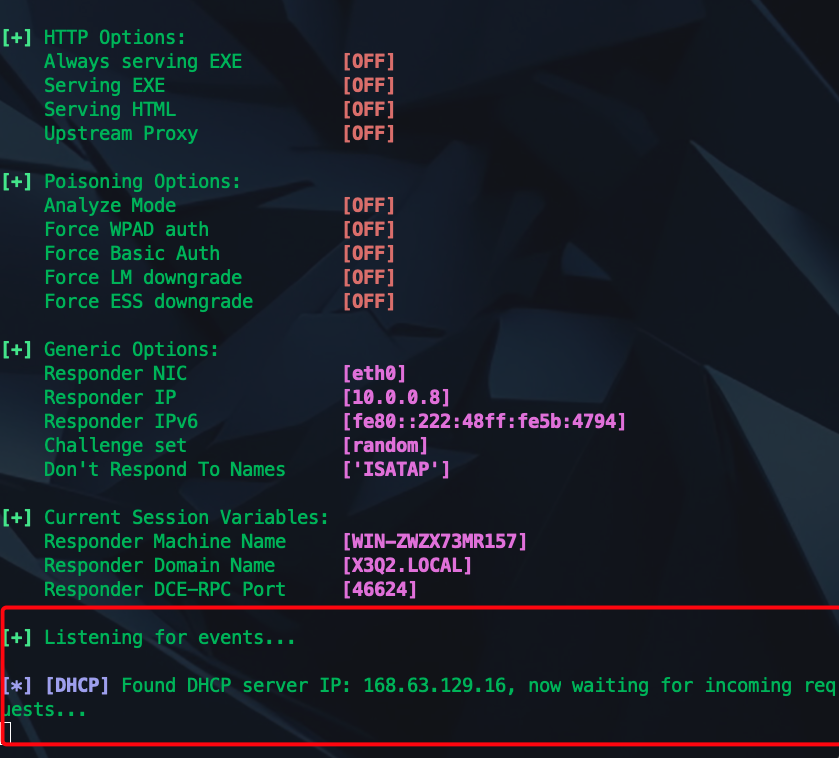This screenshot has width=839, height=758.
Task: Click the Poisoning Options section heading
Action: tap(142, 182)
